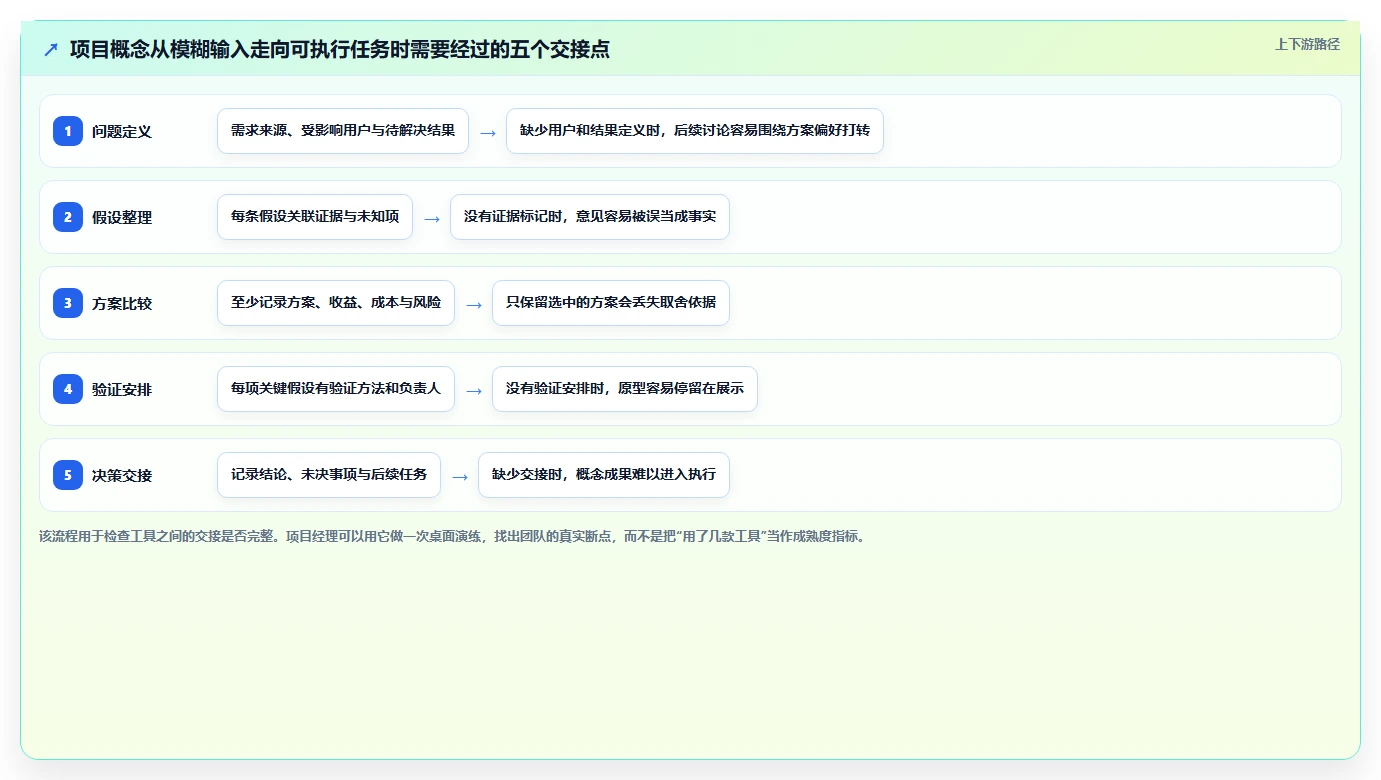Click the 验证安排 step label
The width and height of the screenshot is (1381, 780).
[x=122, y=389]
